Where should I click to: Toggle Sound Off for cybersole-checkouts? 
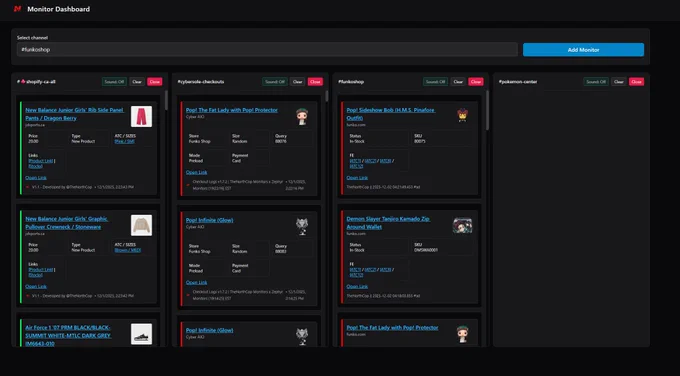point(275,82)
